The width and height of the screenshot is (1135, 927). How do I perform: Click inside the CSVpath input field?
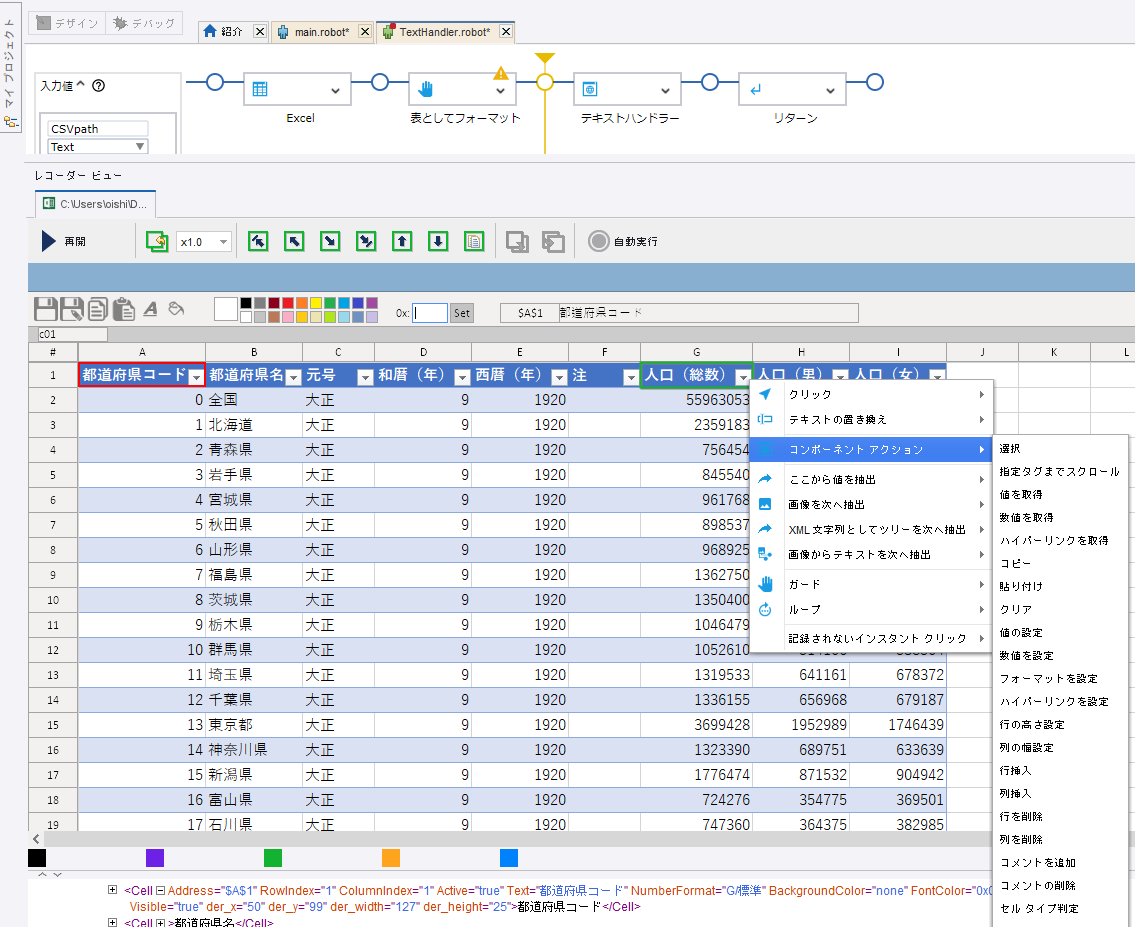tap(98, 126)
